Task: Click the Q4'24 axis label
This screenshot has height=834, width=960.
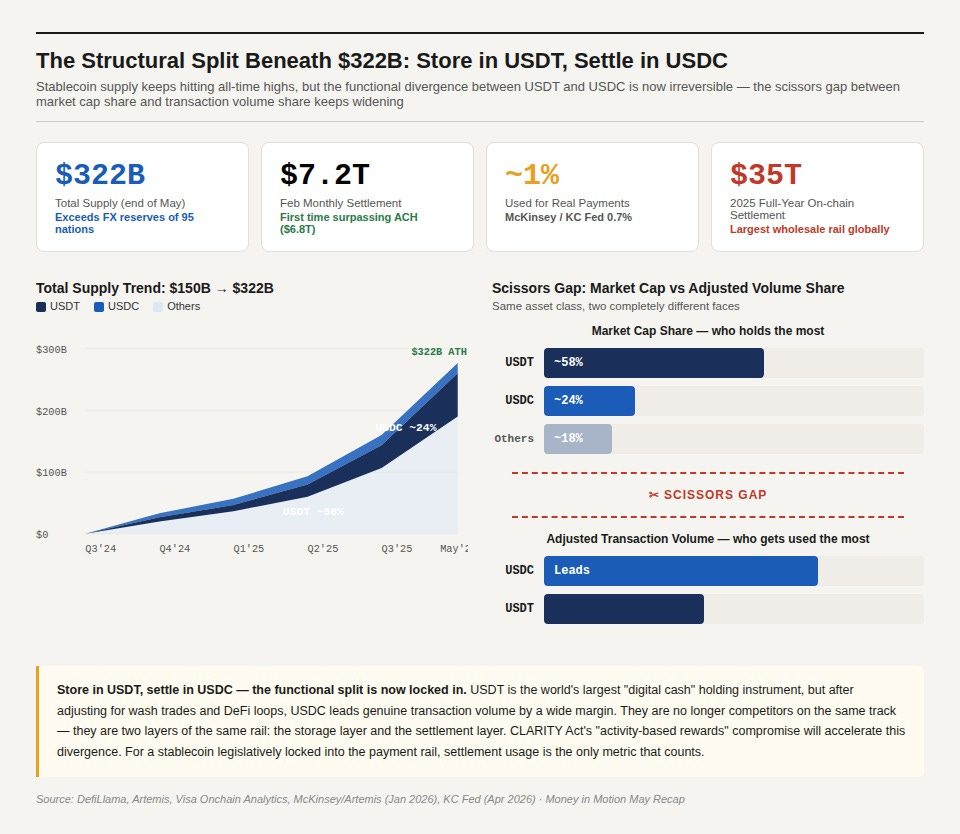Action: tap(174, 549)
